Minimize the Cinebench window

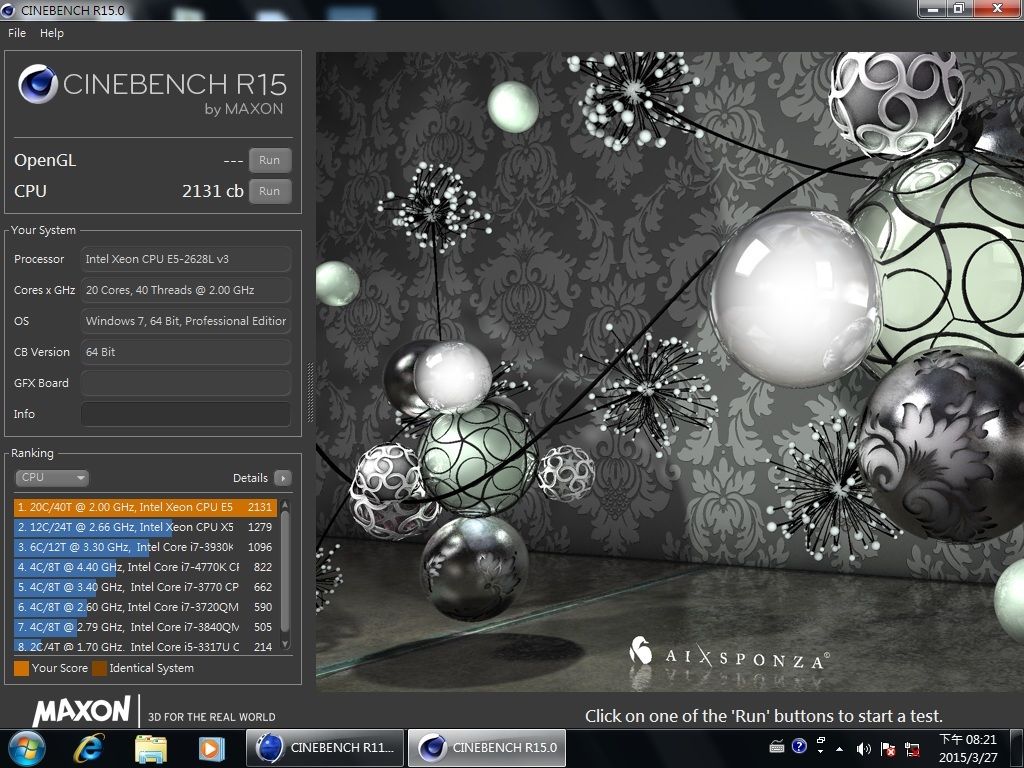[x=933, y=8]
